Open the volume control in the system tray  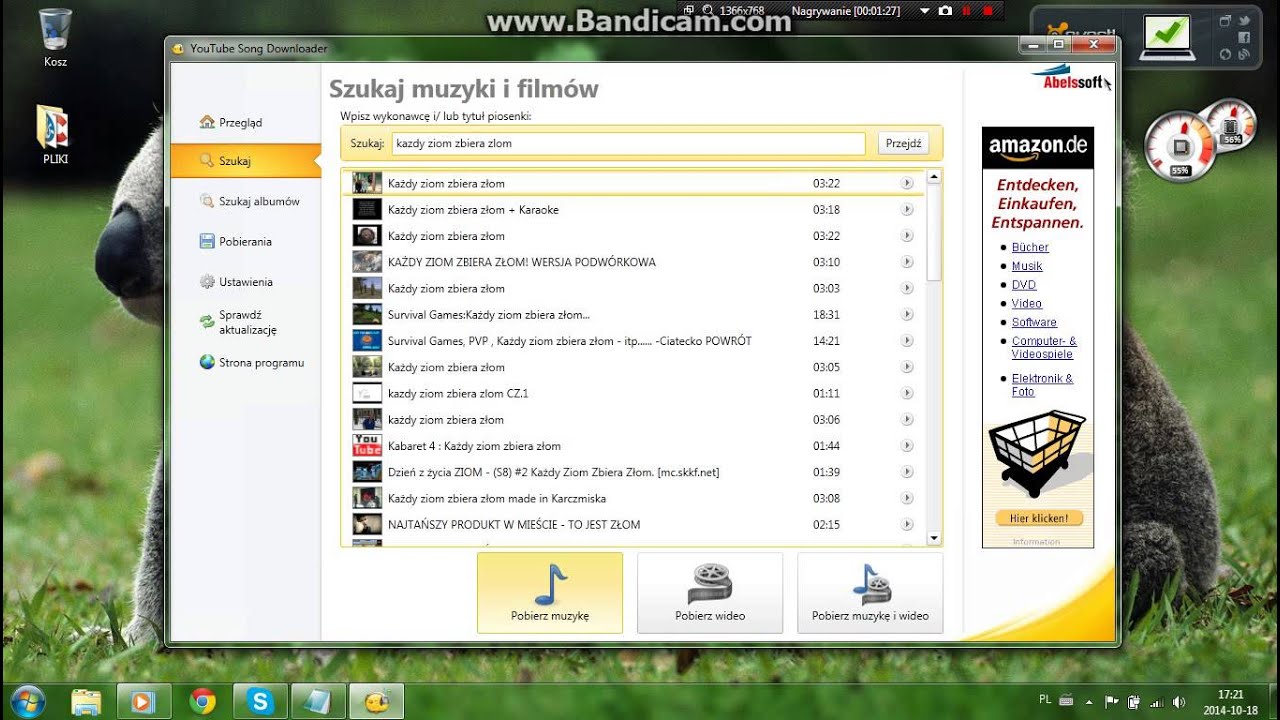(1179, 702)
